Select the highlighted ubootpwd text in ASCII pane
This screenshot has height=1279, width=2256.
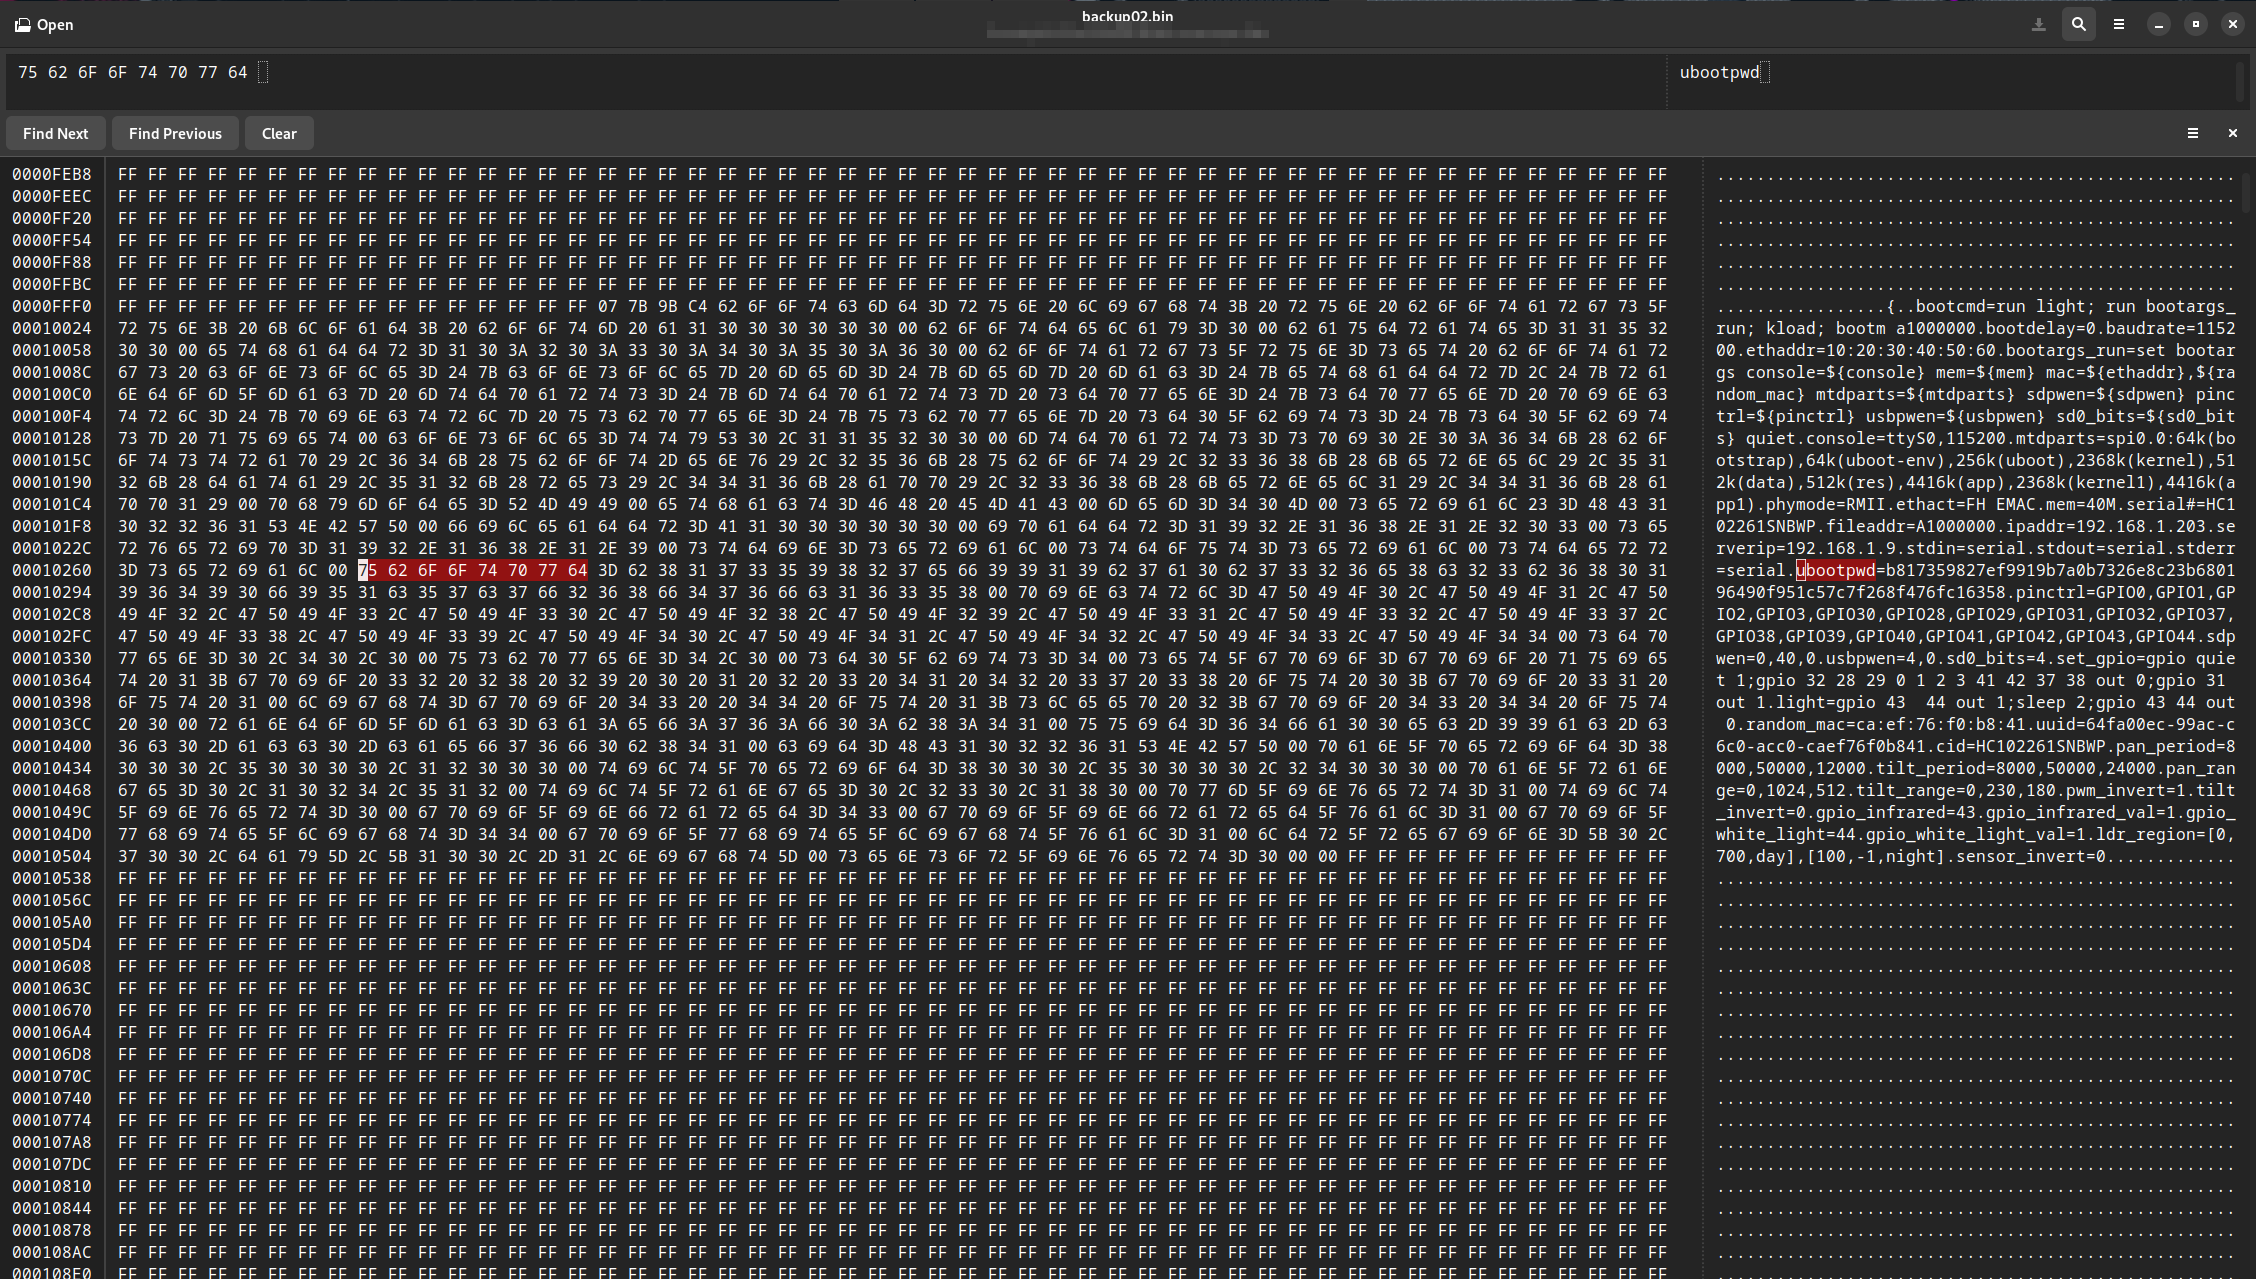tap(1837, 570)
